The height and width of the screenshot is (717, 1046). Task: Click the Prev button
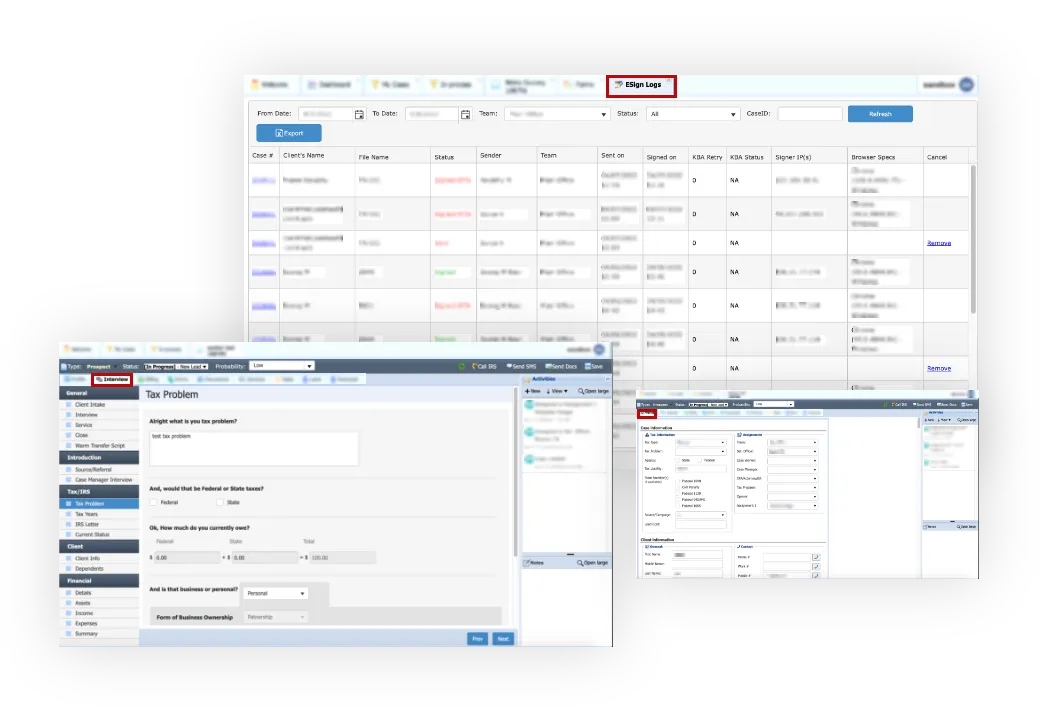[x=477, y=638]
